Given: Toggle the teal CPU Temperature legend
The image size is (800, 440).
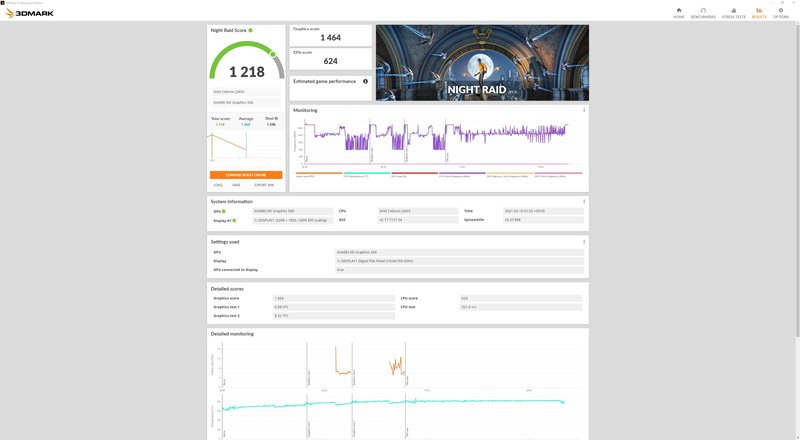Looking at the screenshot, I should pos(366,175).
